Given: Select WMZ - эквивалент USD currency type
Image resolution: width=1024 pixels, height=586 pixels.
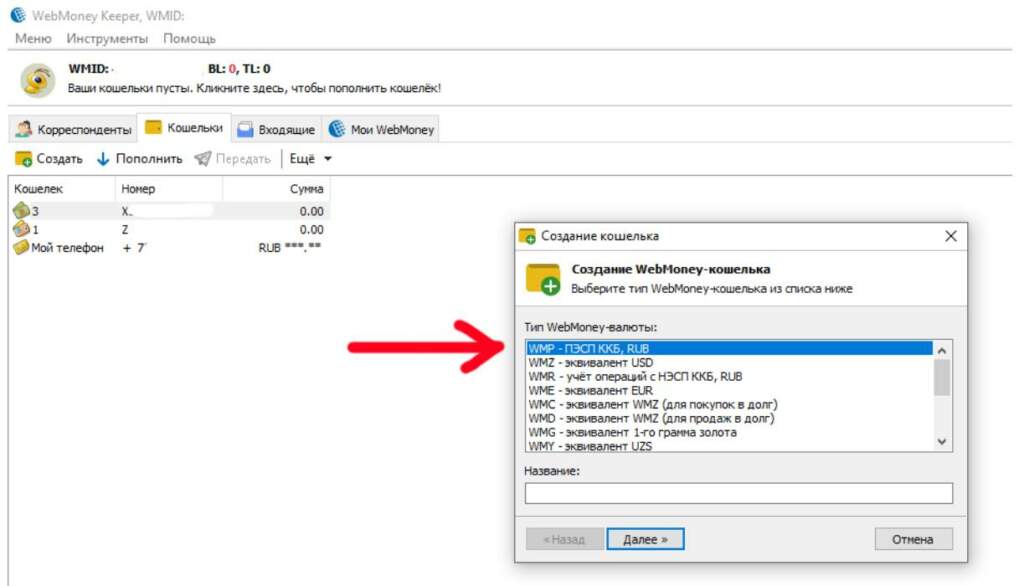Looking at the screenshot, I should click(x=588, y=362).
